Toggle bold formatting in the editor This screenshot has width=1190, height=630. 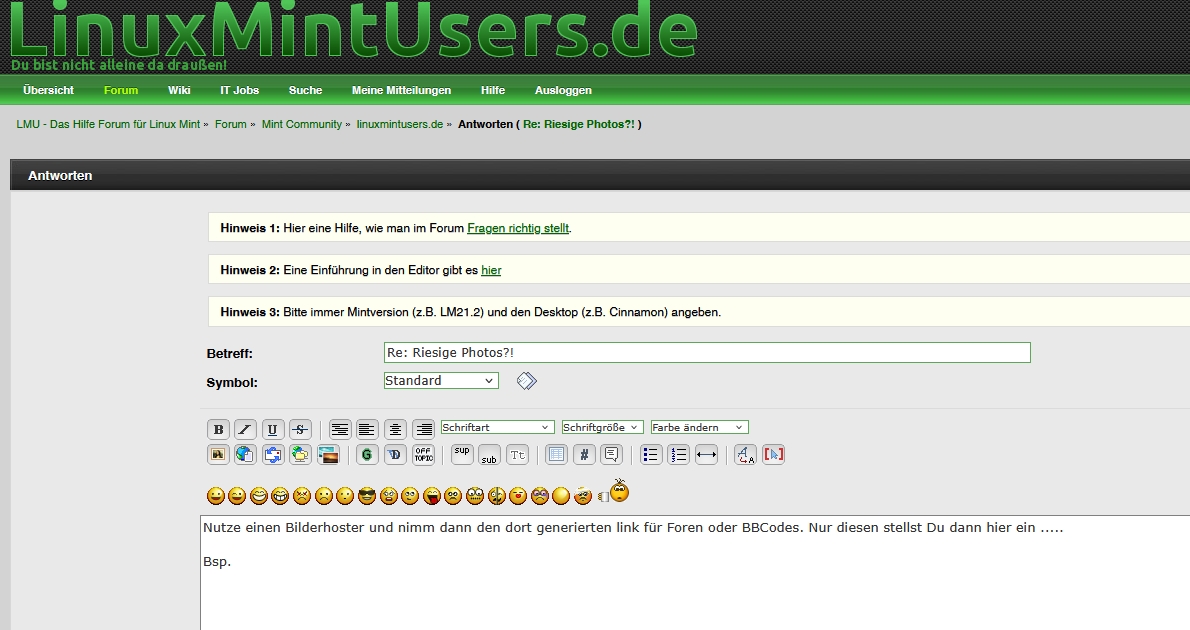tap(218, 429)
